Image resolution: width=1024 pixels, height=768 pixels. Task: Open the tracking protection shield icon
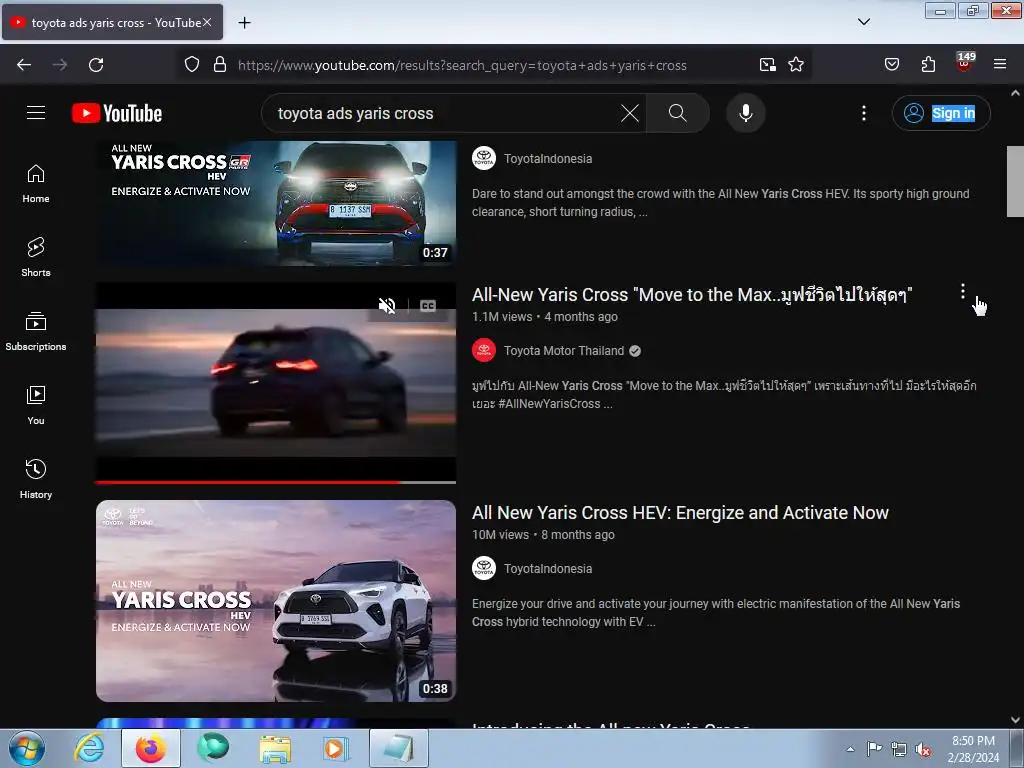click(x=191, y=65)
